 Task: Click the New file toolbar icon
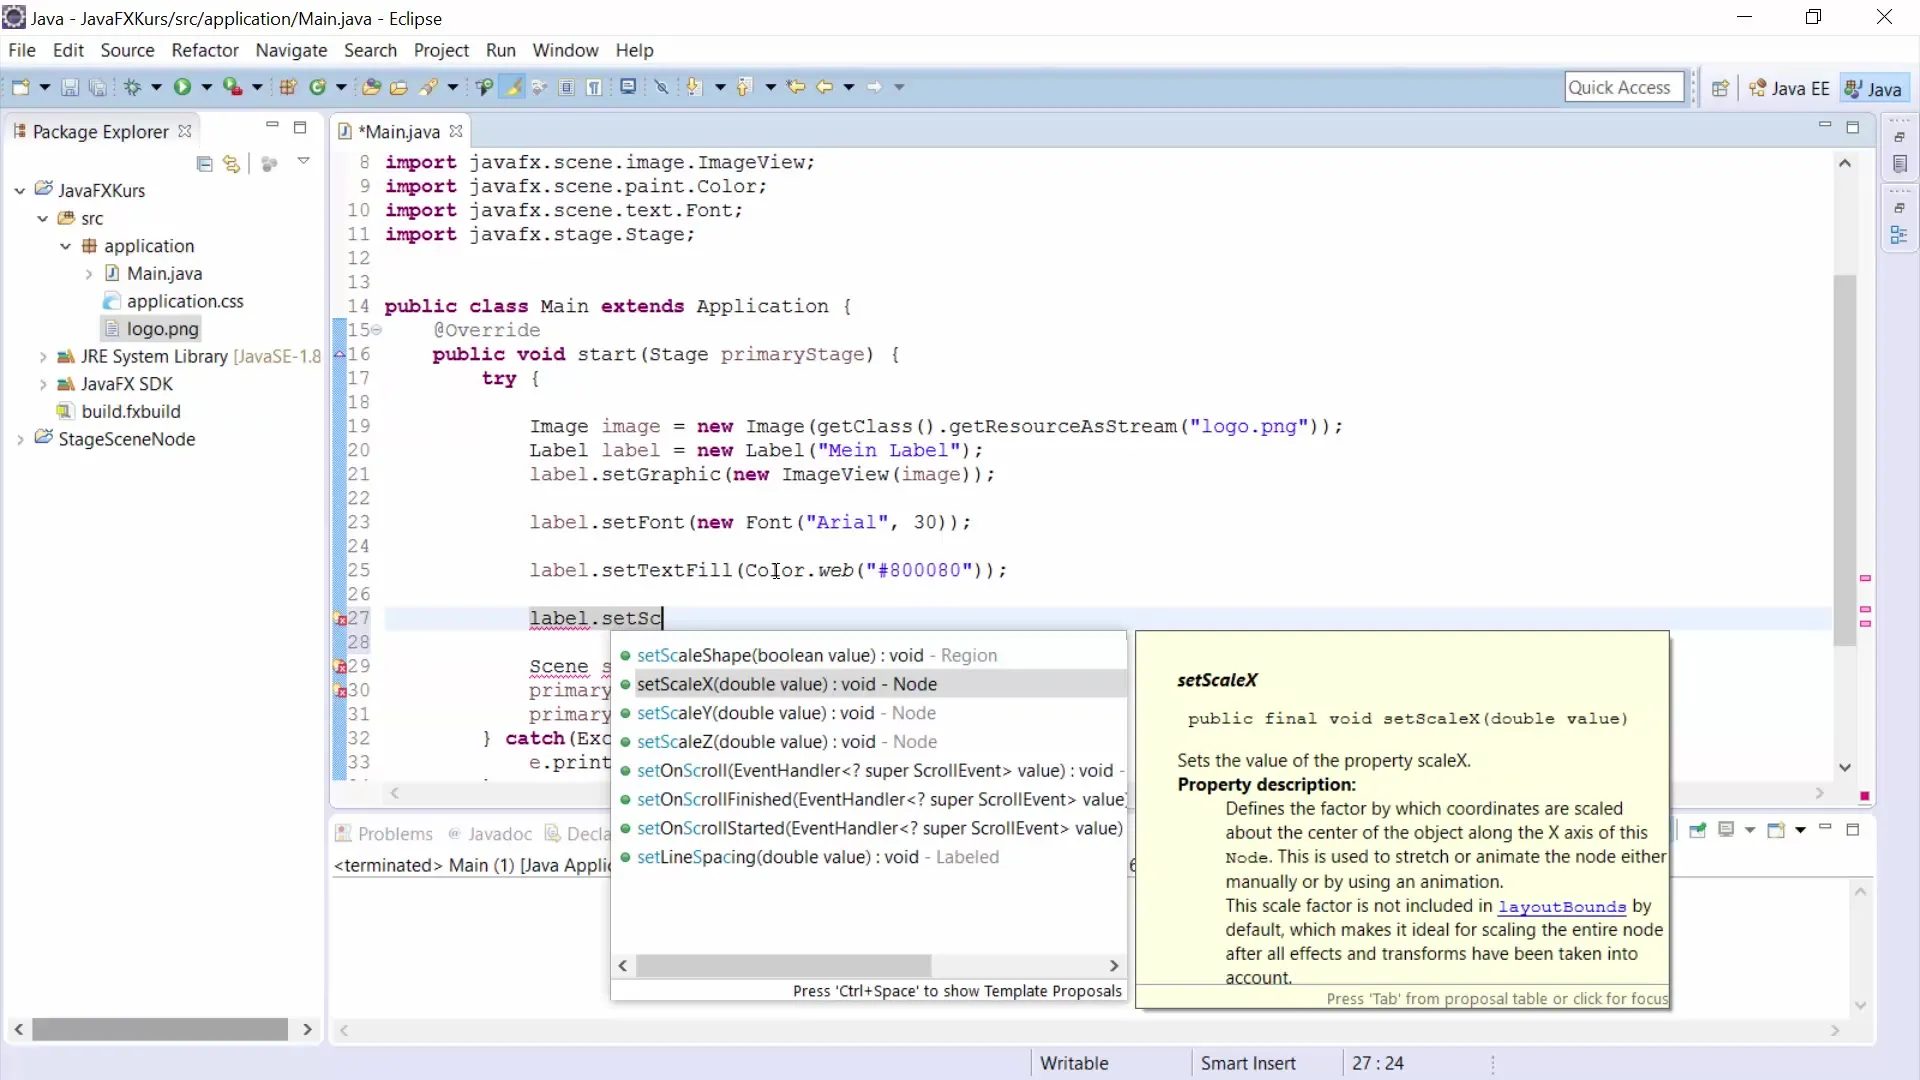pos(20,87)
